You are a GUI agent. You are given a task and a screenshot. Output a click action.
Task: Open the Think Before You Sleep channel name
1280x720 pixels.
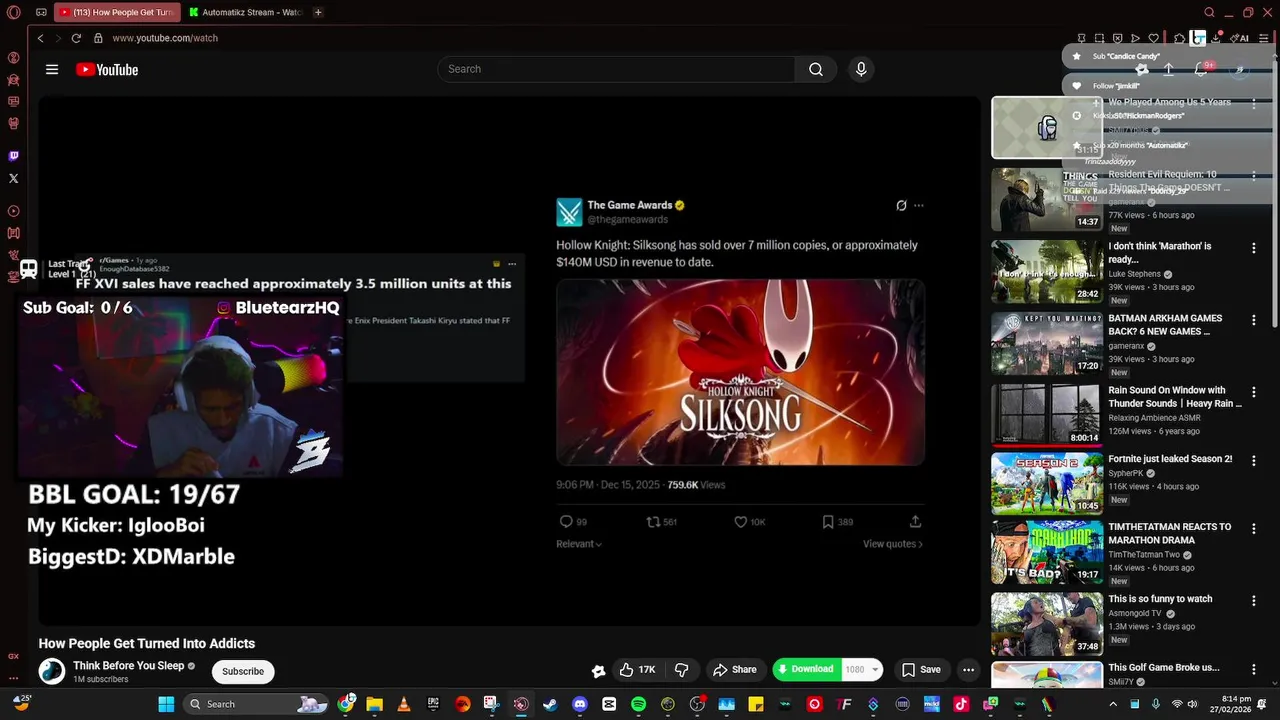[128, 666]
